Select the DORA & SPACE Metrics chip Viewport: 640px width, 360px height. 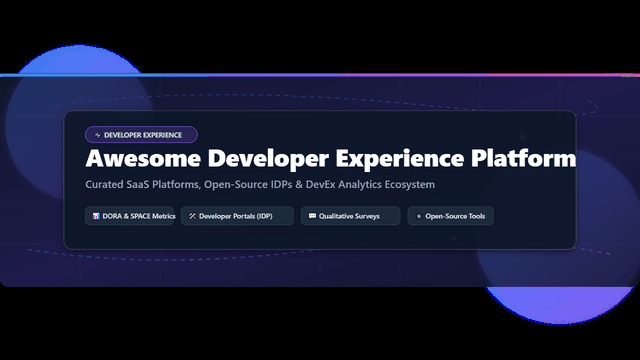[129, 216]
